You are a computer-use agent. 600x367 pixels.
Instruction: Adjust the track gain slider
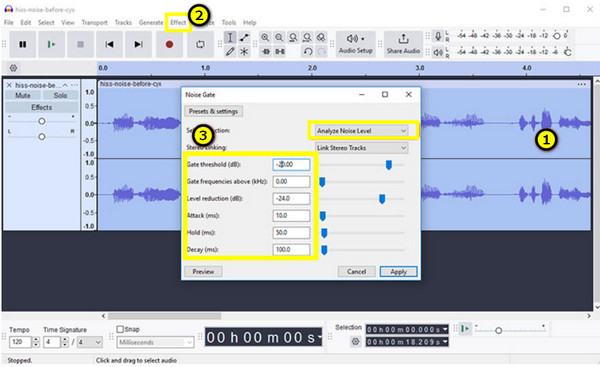tap(42, 121)
